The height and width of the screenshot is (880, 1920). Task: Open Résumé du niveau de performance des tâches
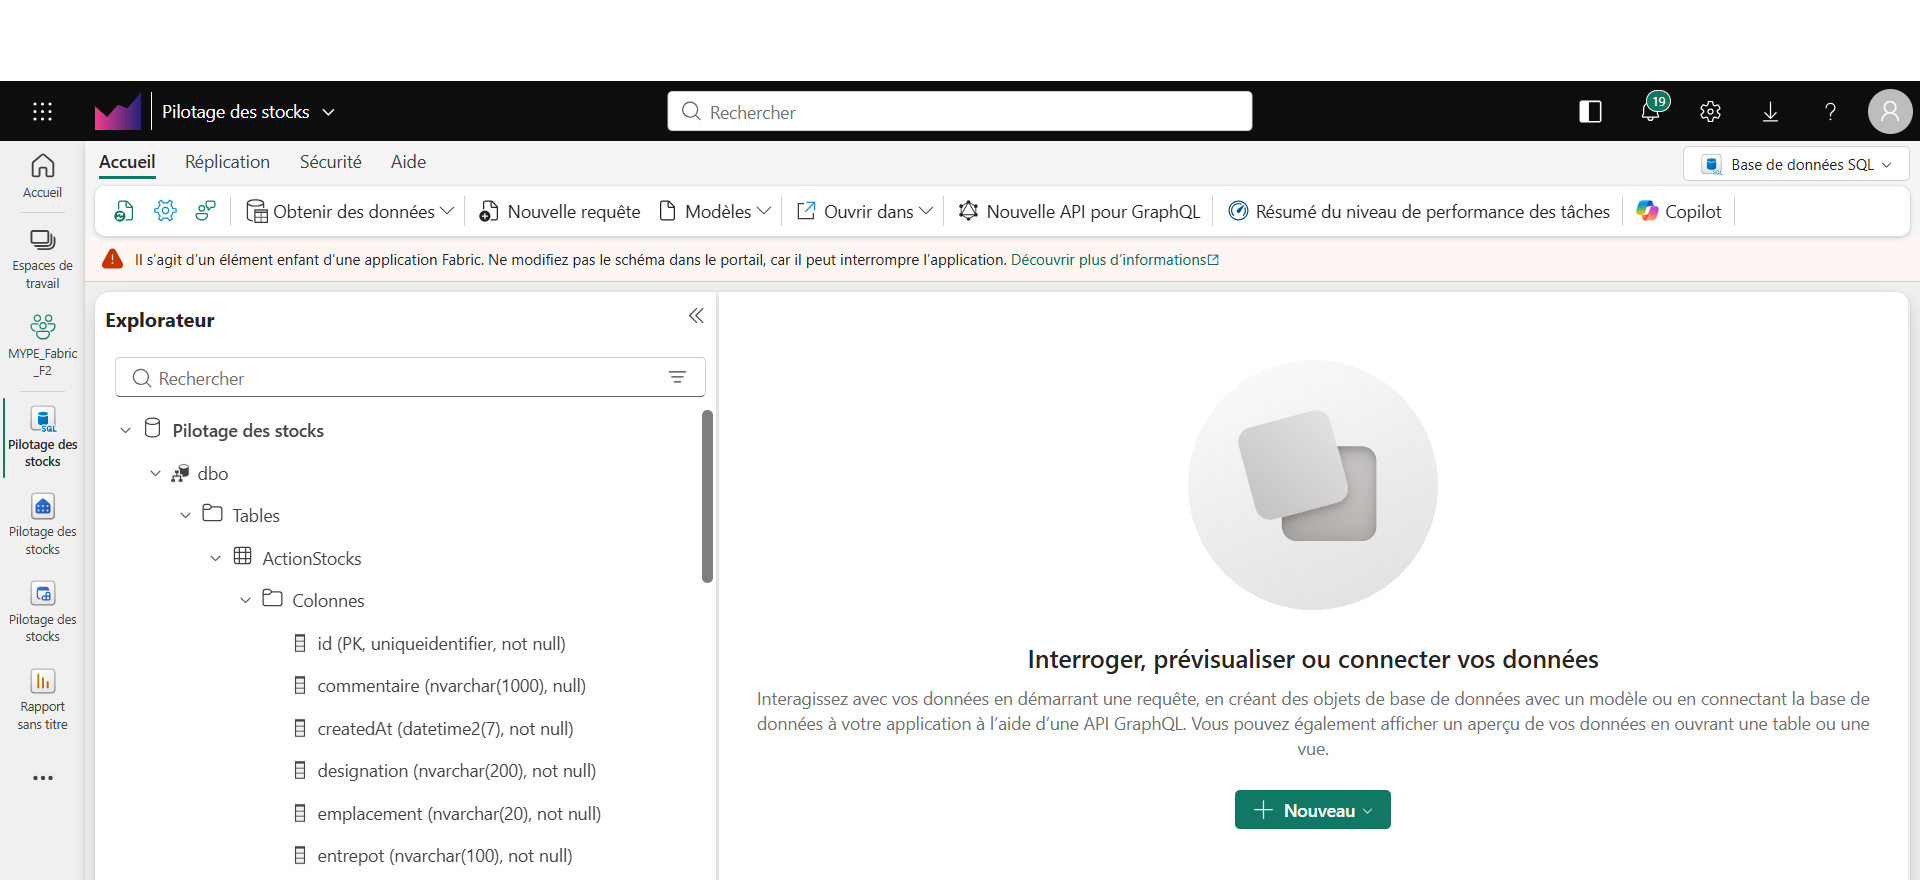1419,211
